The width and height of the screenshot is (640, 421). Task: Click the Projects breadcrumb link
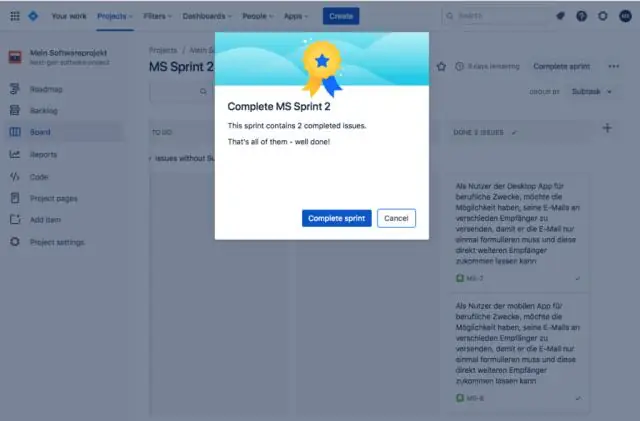pyautogui.click(x=163, y=50)
